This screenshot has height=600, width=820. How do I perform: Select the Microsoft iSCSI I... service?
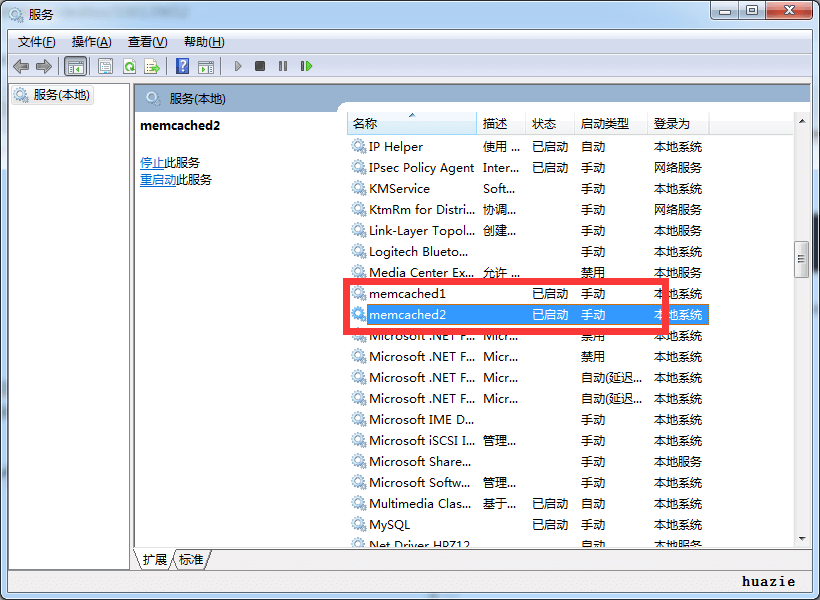(x=528, y=440)
